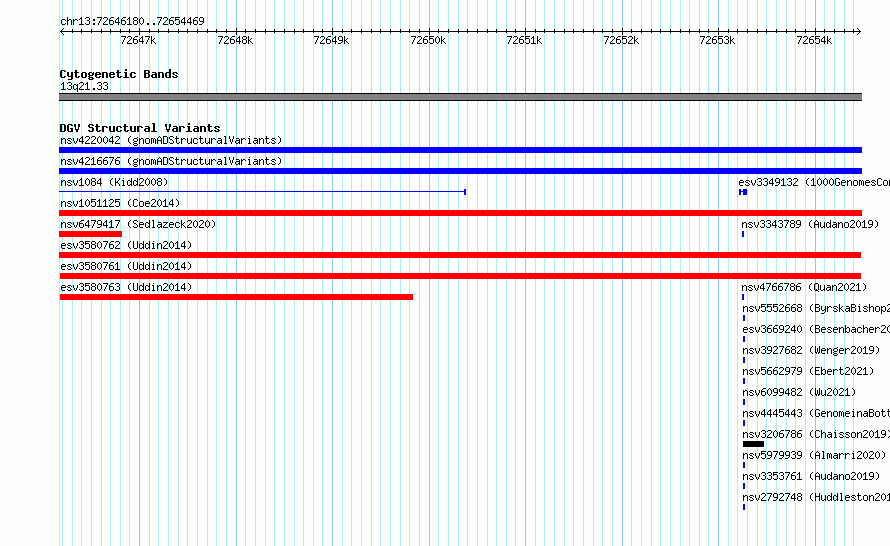Viewport: 890px width, 546px height.
Task: Select the blue bar under nsv4216676
Action: coord(460,171)
